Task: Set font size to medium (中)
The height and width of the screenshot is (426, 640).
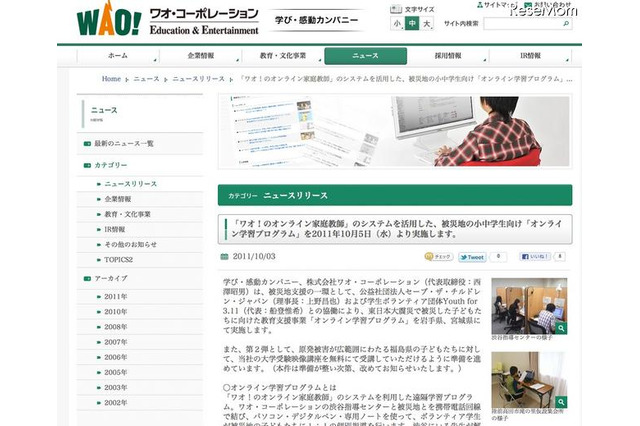Action: [412, 24]
